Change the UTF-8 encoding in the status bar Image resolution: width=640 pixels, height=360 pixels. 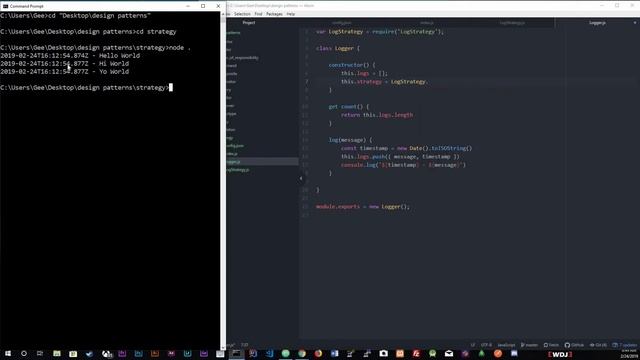click(x=486, y=345)
